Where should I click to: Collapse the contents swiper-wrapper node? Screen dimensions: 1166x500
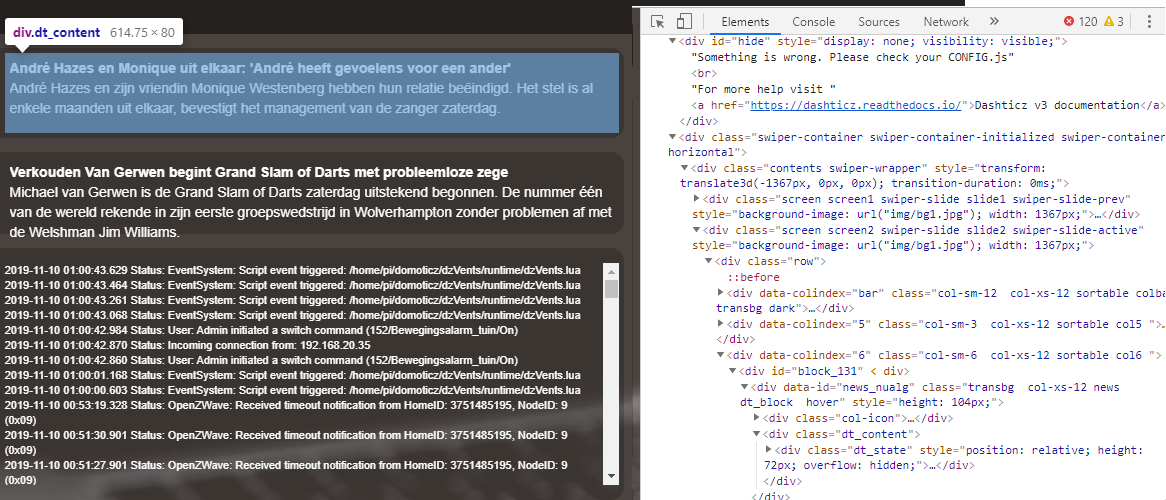(685, 170)
